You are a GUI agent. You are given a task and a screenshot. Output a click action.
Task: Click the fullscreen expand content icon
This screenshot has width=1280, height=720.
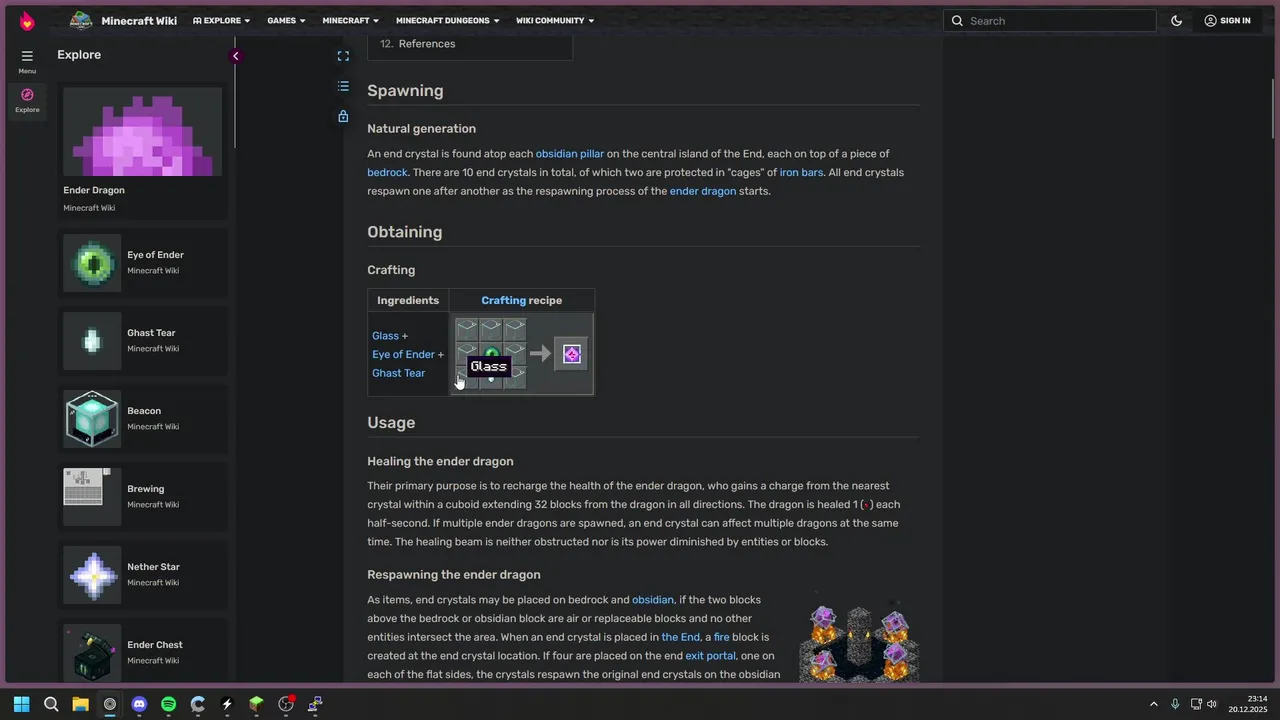point(343,56)
